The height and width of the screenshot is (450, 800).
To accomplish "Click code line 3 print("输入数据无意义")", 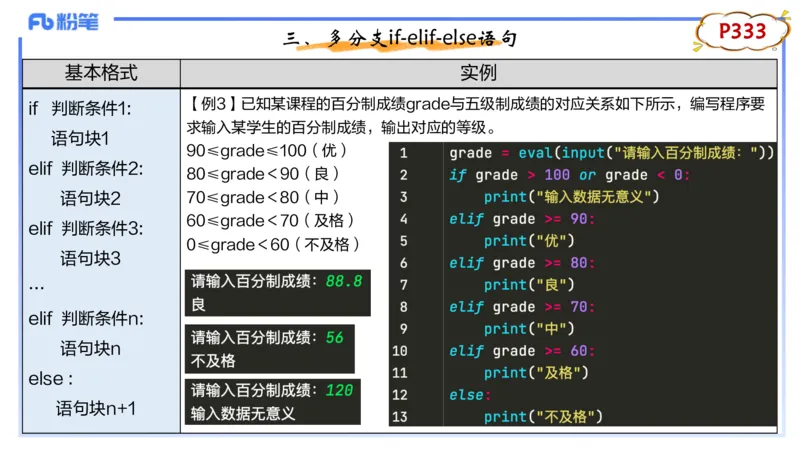I will click(571, 196).
